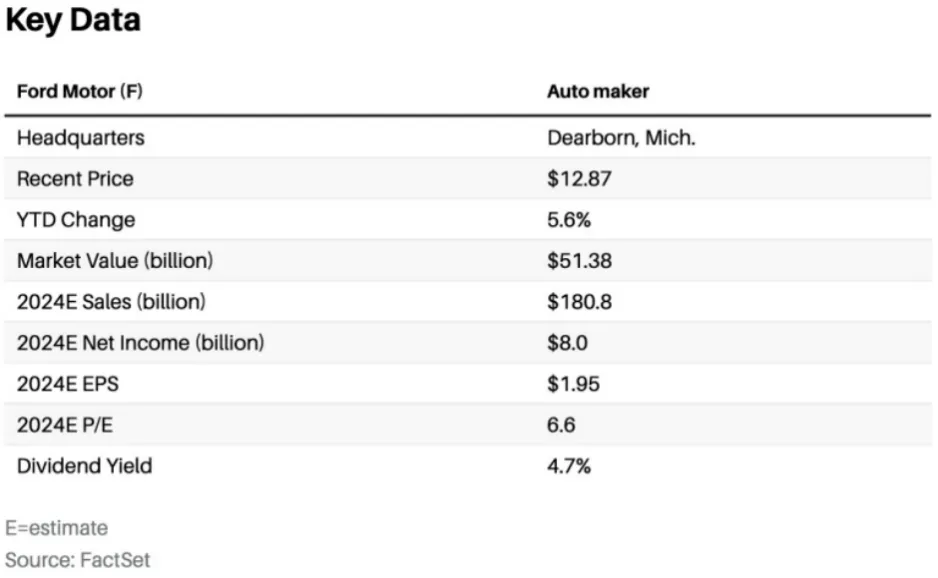Click the 6.6 P/E value
938x578 pixels.
coord(561,425)
